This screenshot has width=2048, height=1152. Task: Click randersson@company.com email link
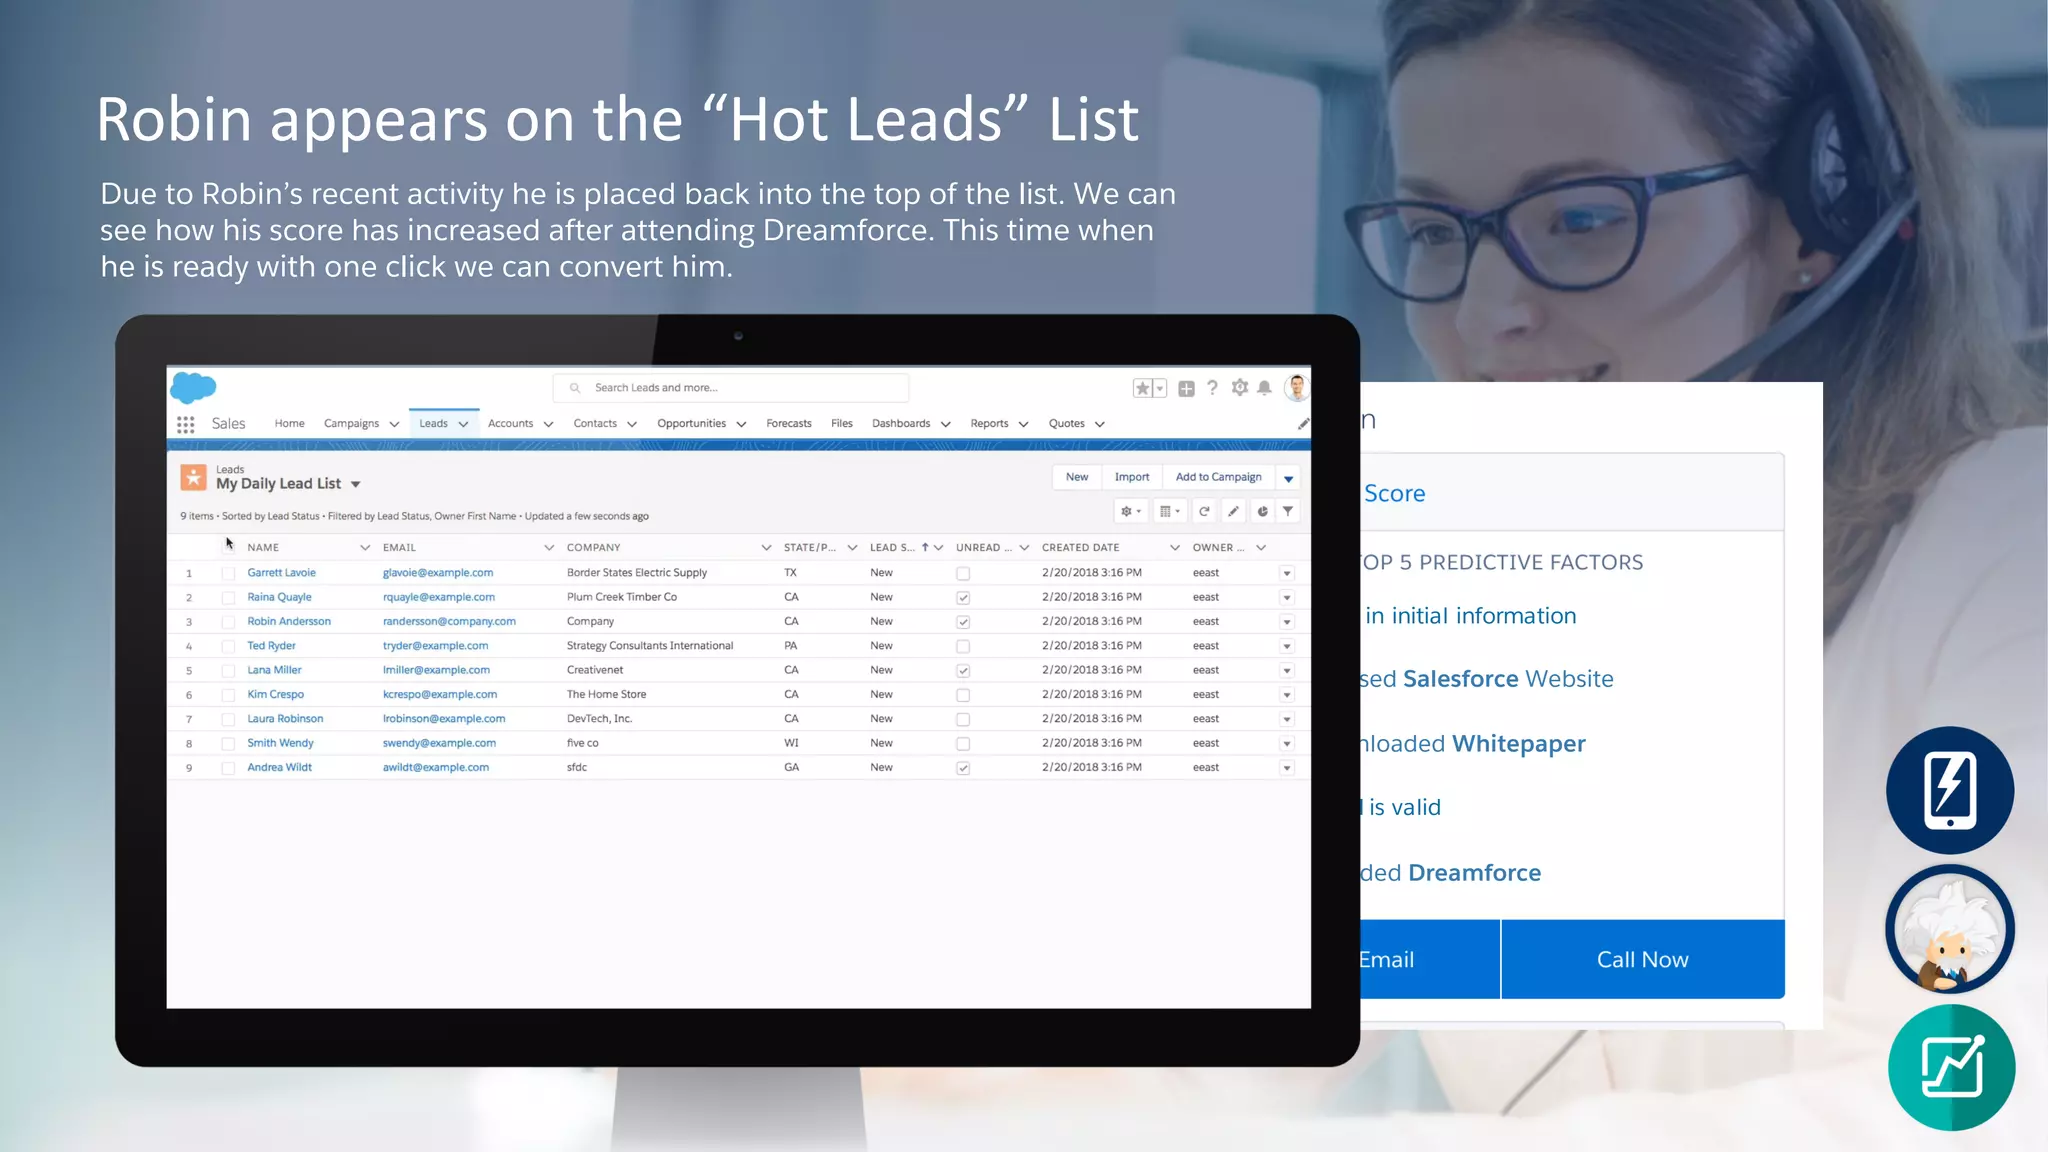449,621
